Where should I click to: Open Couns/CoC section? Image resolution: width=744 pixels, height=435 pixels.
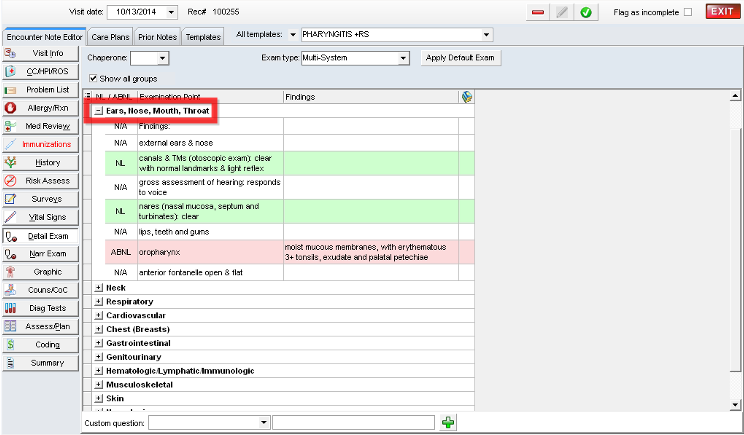(x=40, y=290)
